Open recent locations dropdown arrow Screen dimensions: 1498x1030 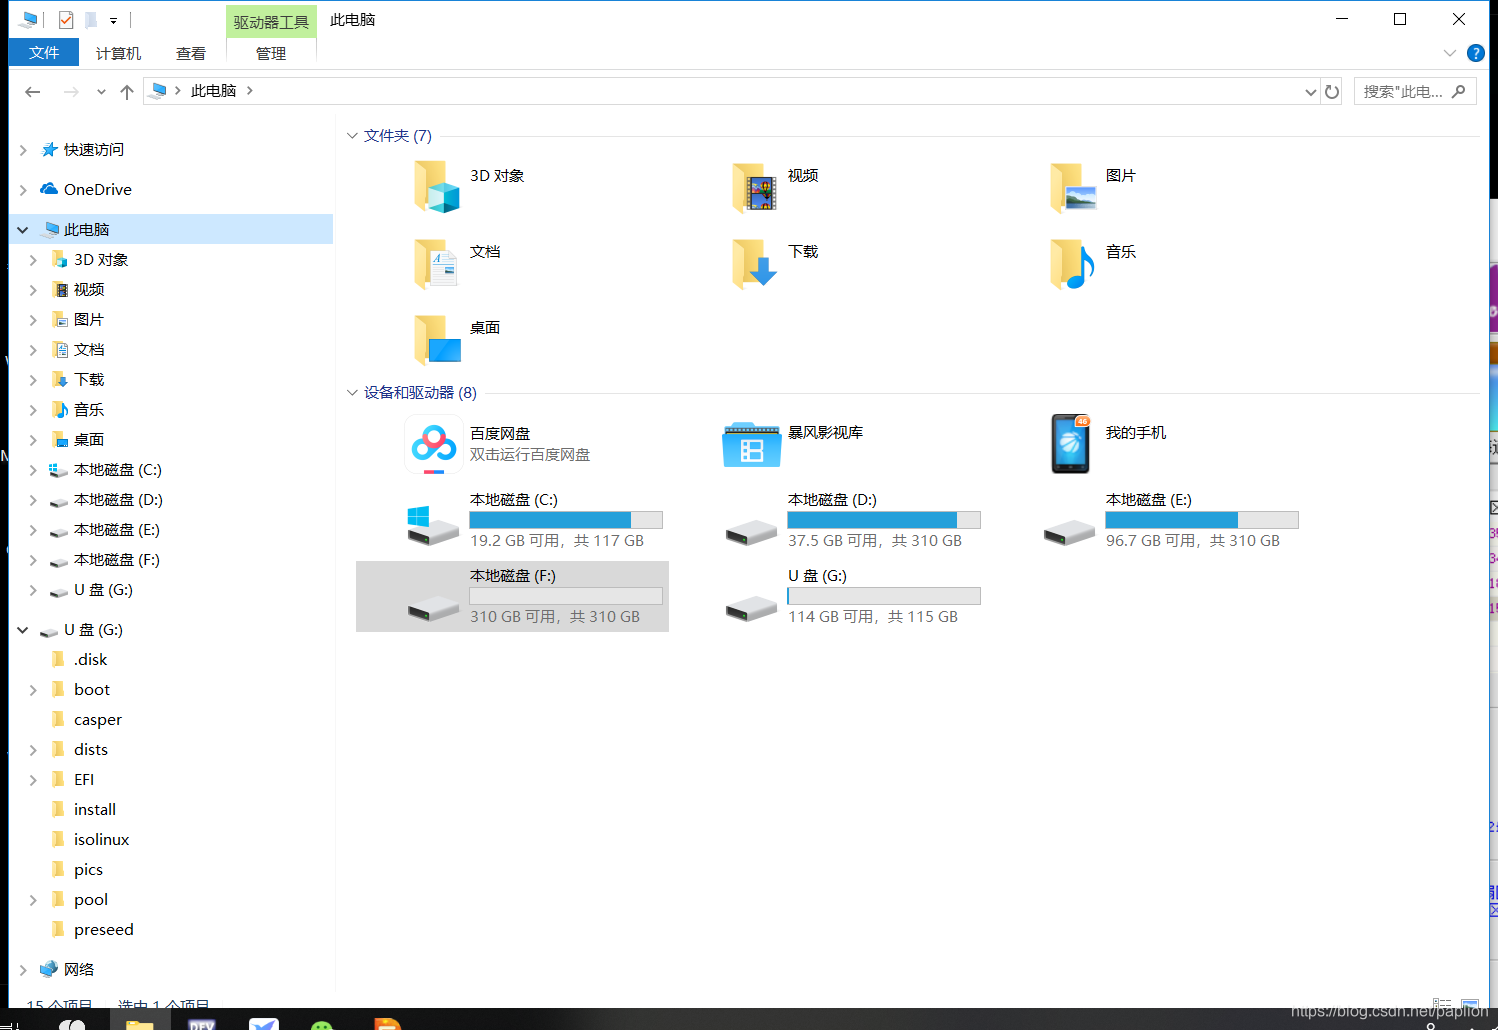[101, 92]
